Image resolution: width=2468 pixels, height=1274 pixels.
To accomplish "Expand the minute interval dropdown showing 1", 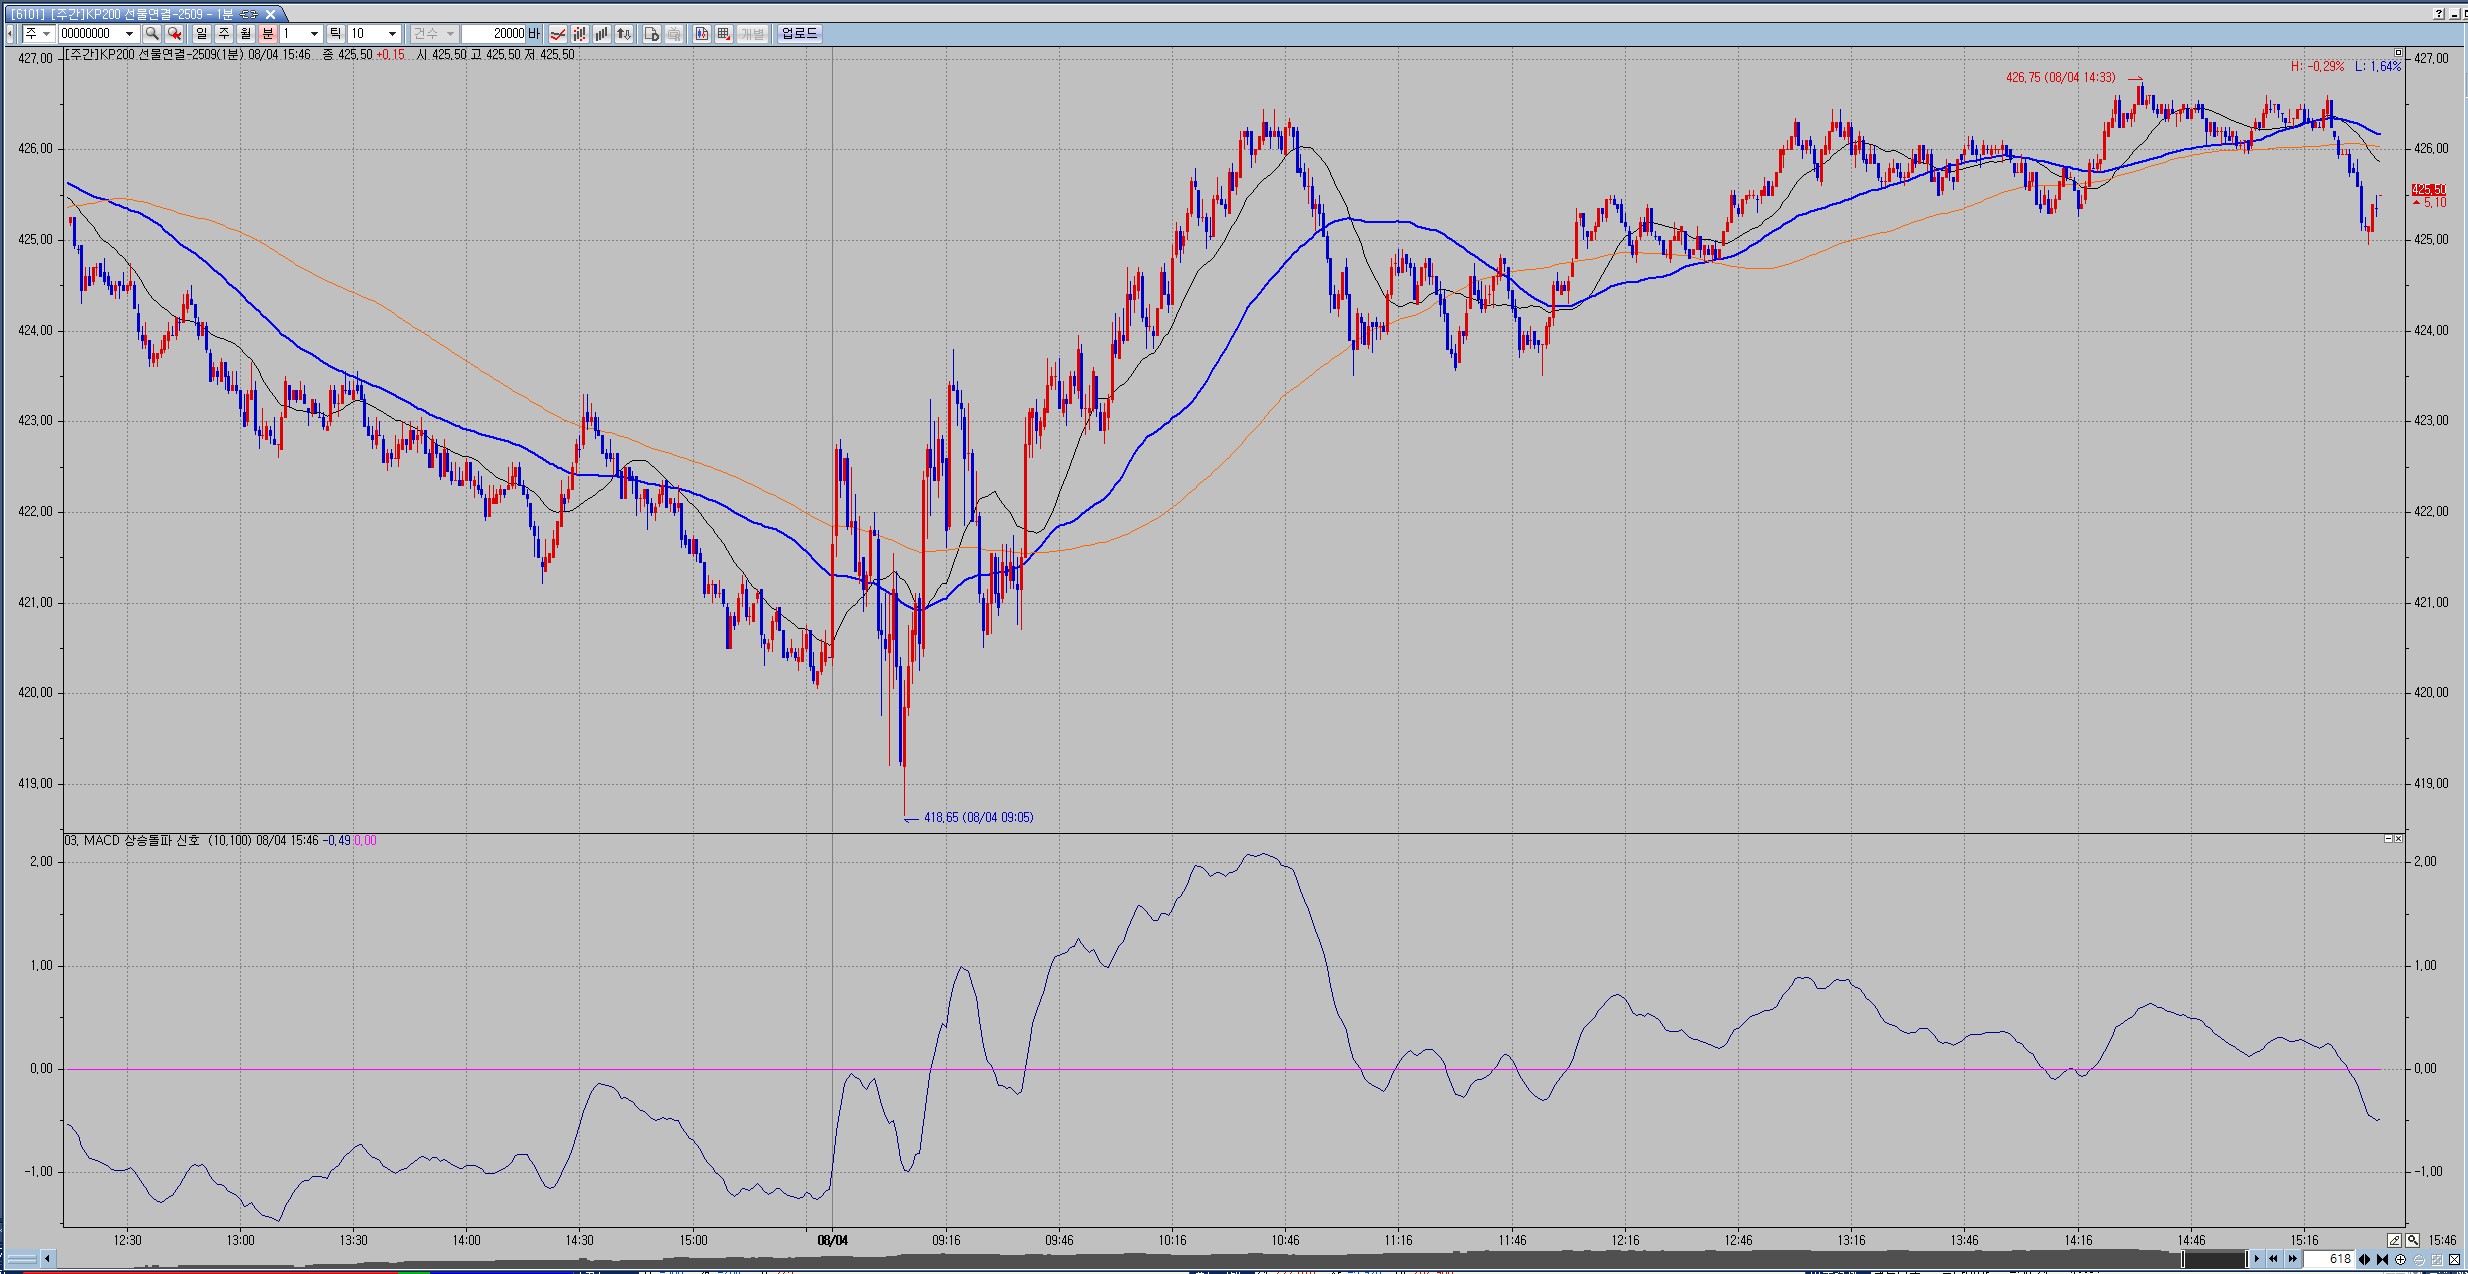I will click(314, 34).
